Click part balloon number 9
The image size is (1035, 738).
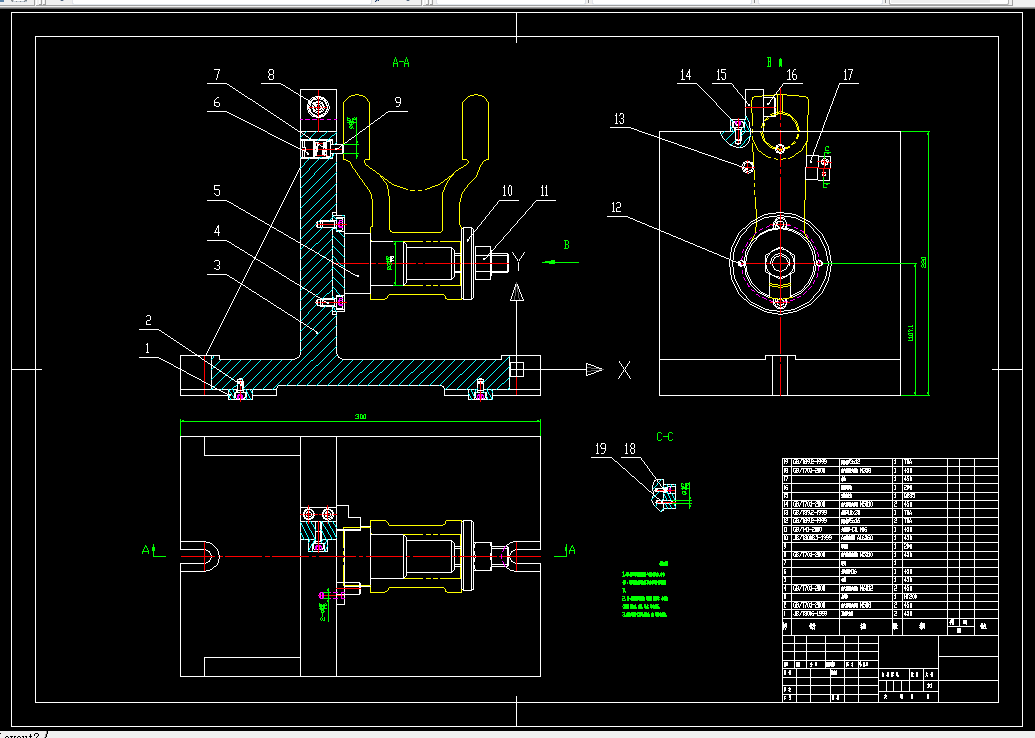397,102
